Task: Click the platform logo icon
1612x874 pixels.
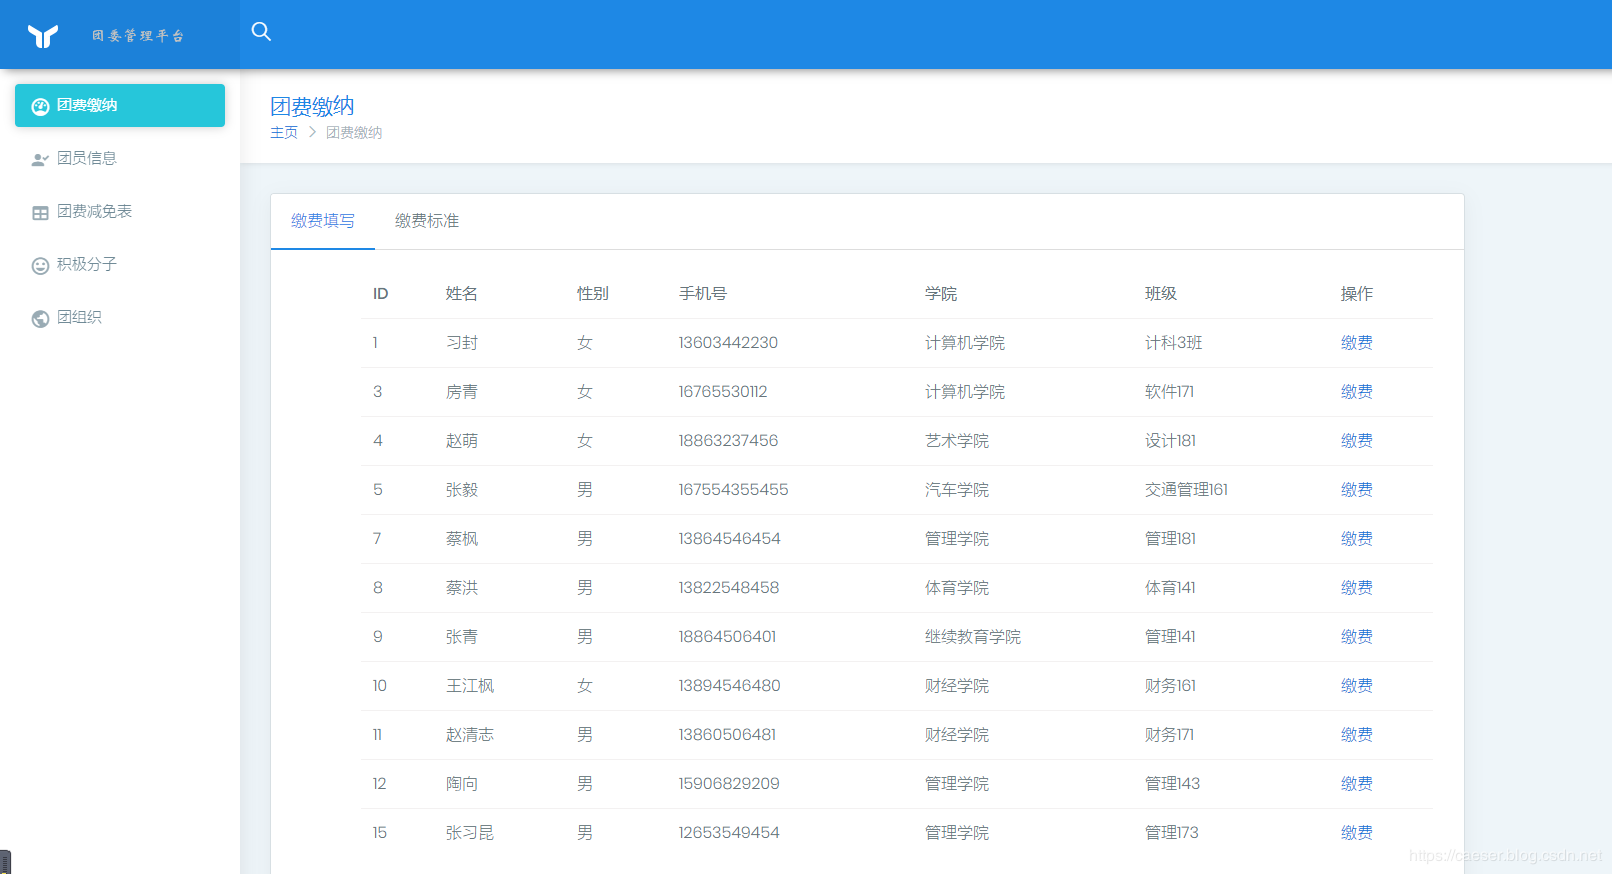Action: point(43,36)
